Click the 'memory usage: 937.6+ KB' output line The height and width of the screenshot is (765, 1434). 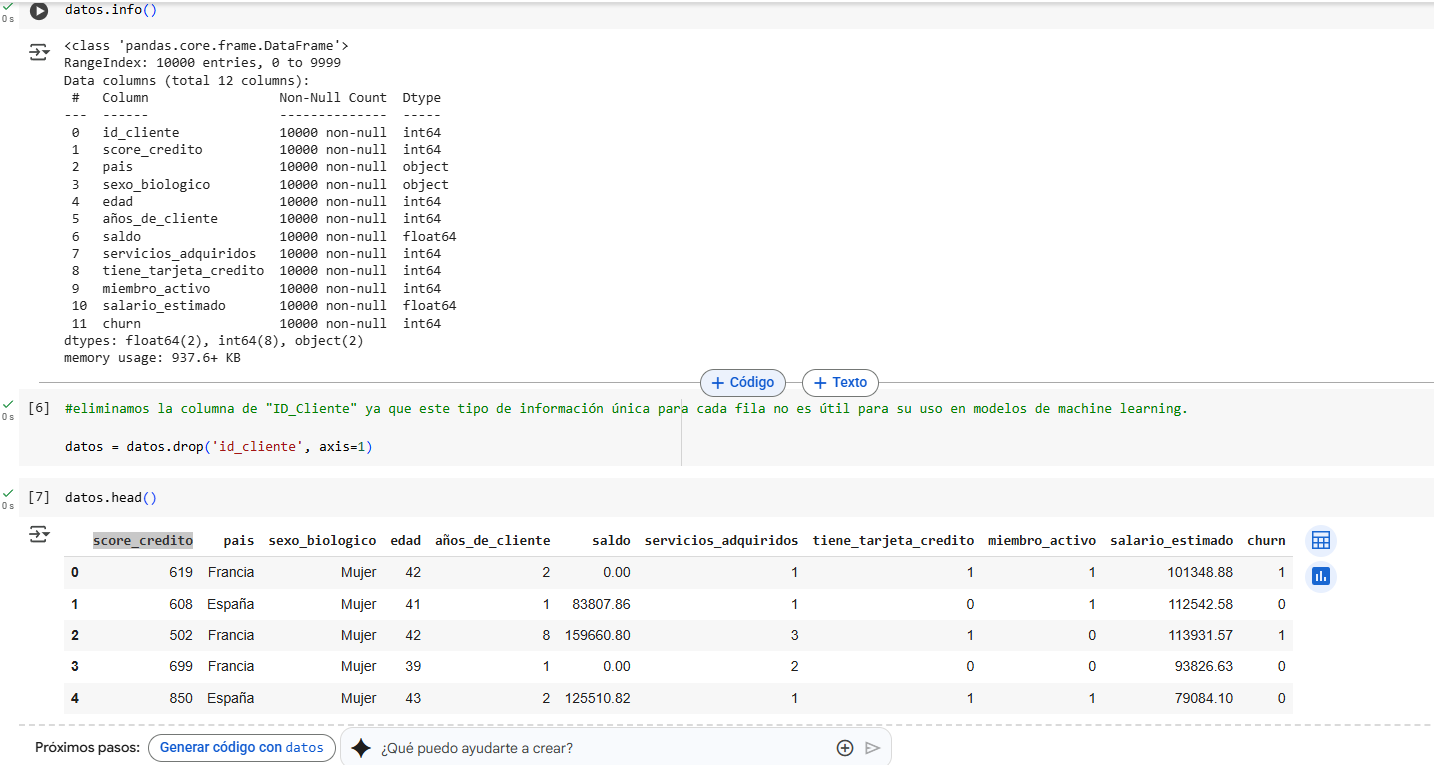tap(152, 357)
